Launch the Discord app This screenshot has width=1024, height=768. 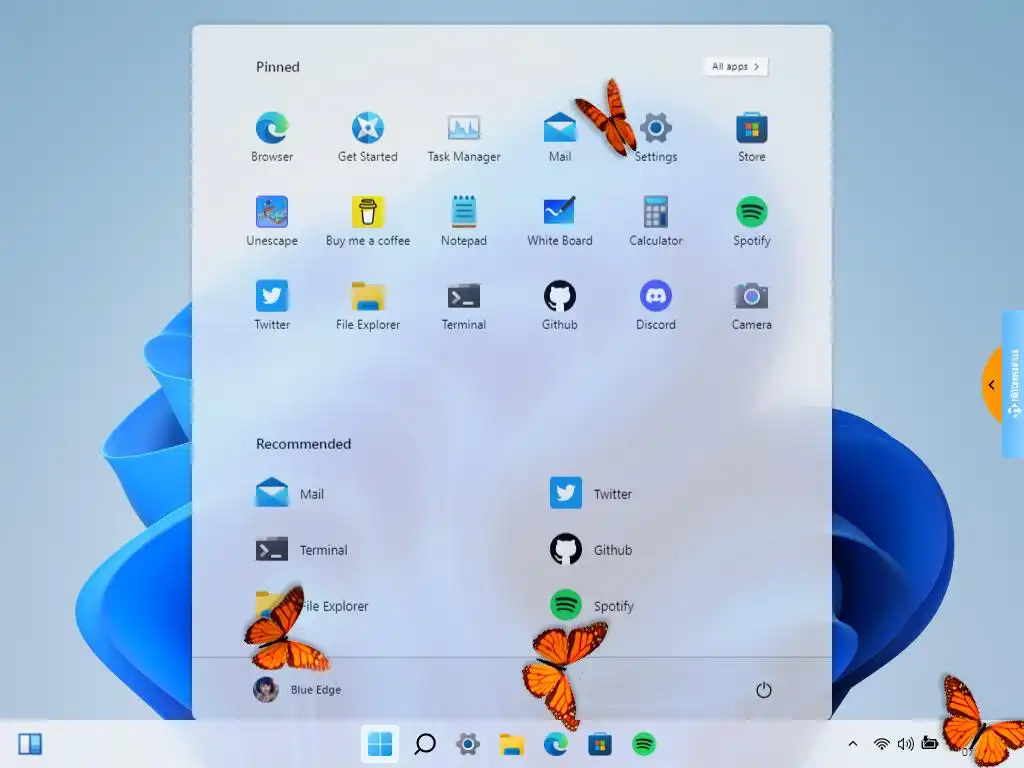(656, 305)
